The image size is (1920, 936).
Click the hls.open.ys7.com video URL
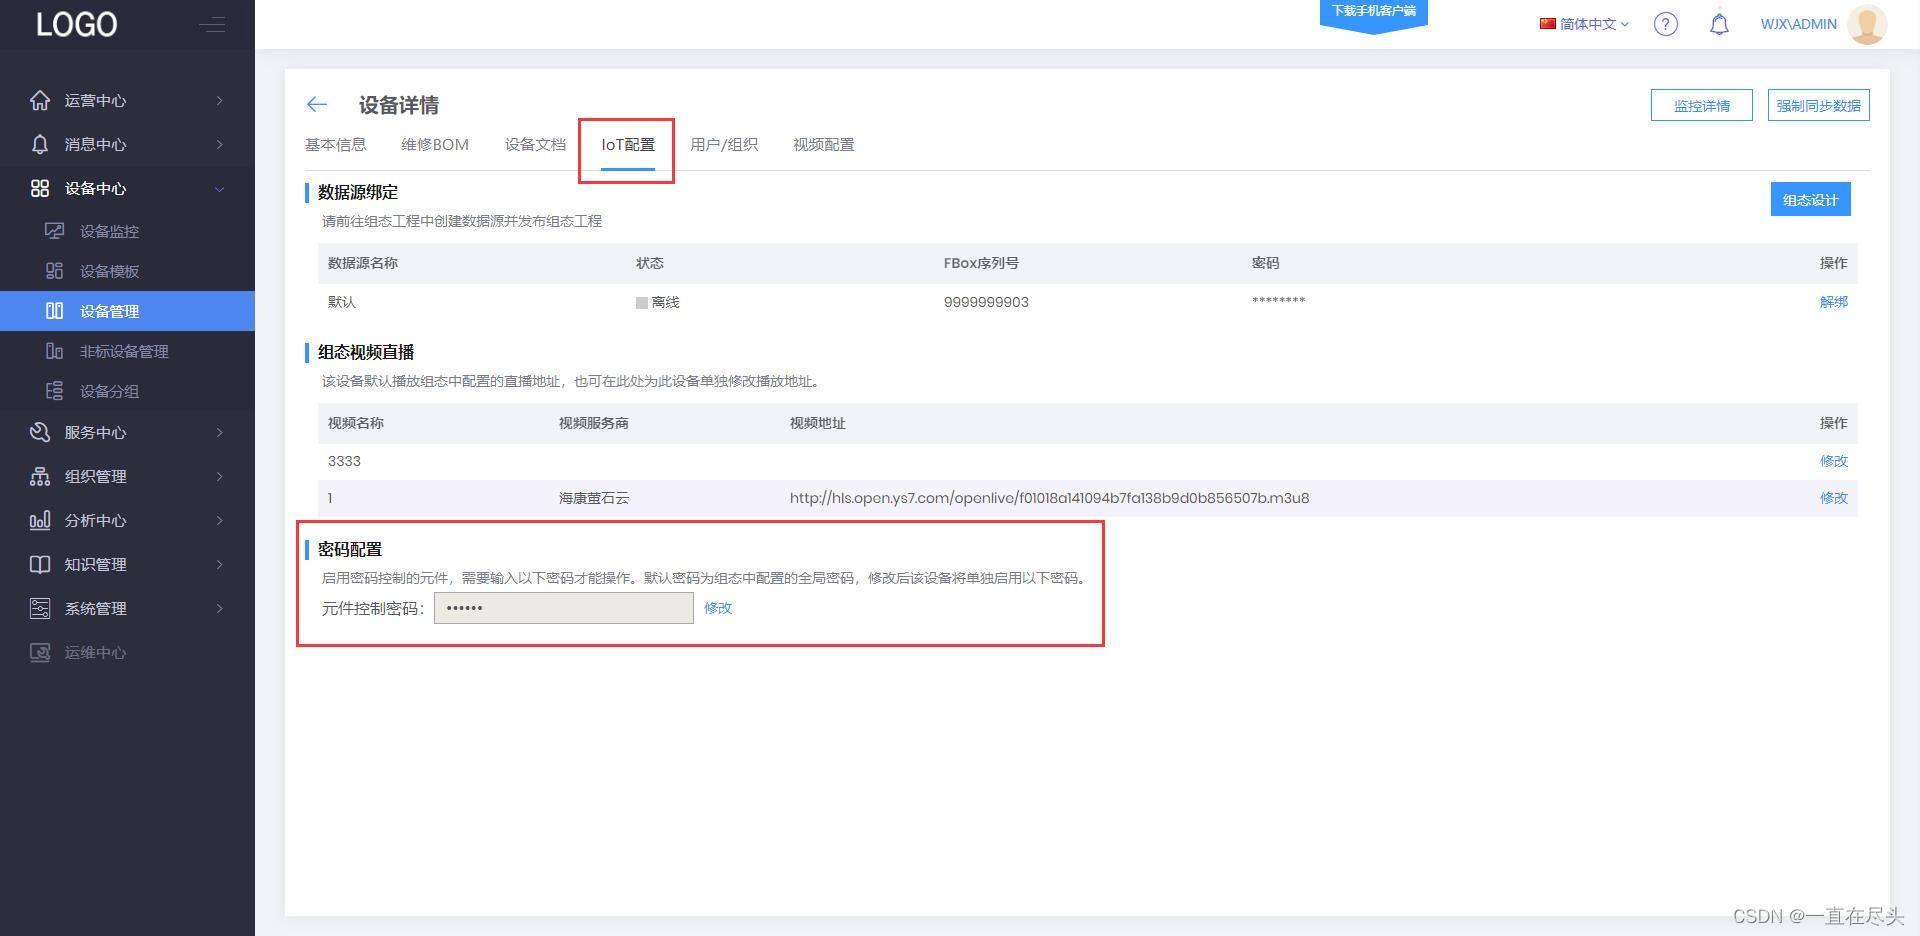pos(1049,497)
